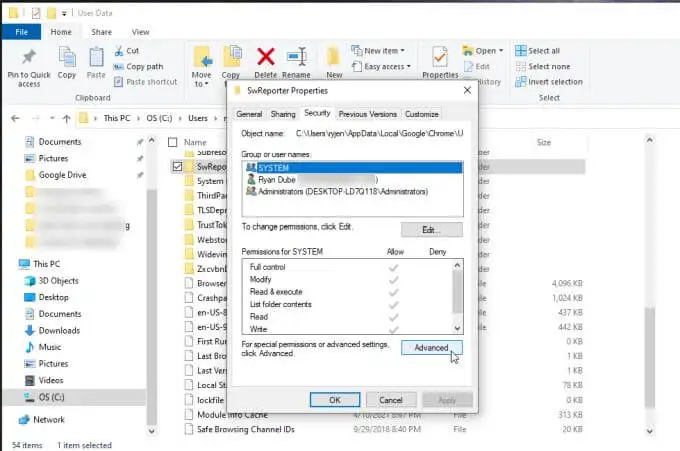Select Ryan Dube user entry
The width and height of the screenshot is (680, 451).
click(x=352, y=180)
